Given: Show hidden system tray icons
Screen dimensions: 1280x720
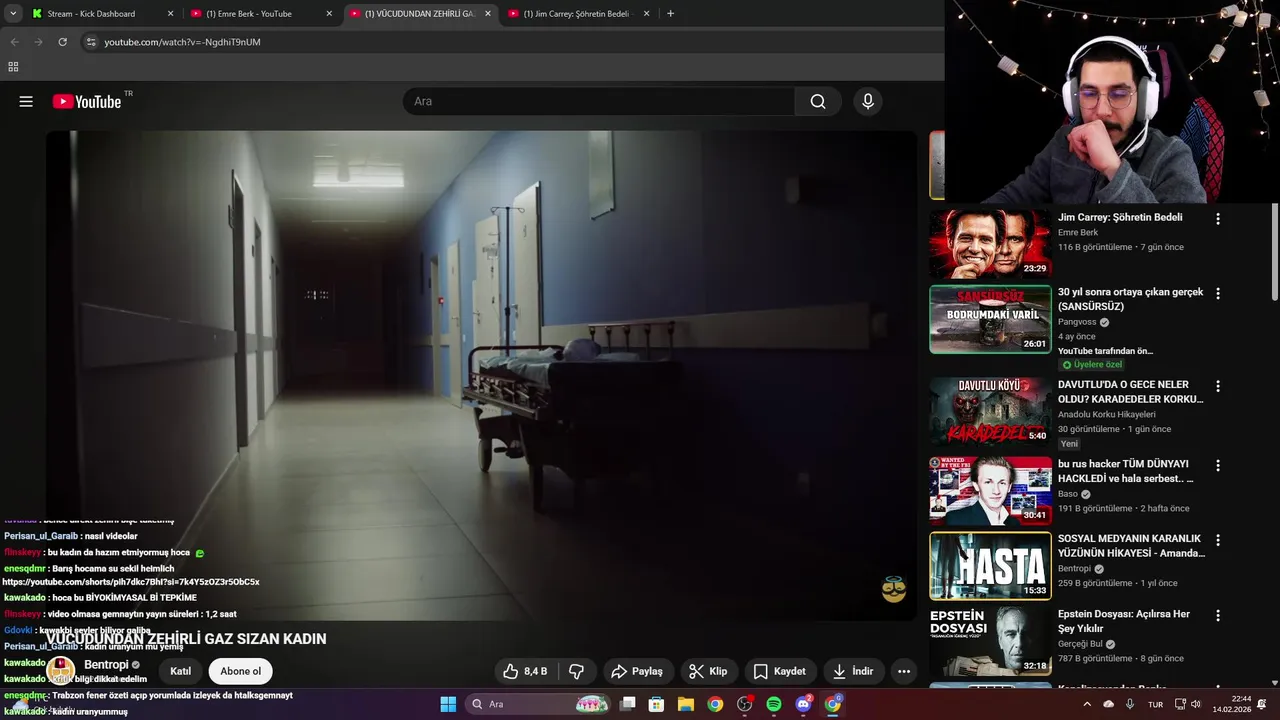Looking at the screenshot, I should pos(1087,704).
